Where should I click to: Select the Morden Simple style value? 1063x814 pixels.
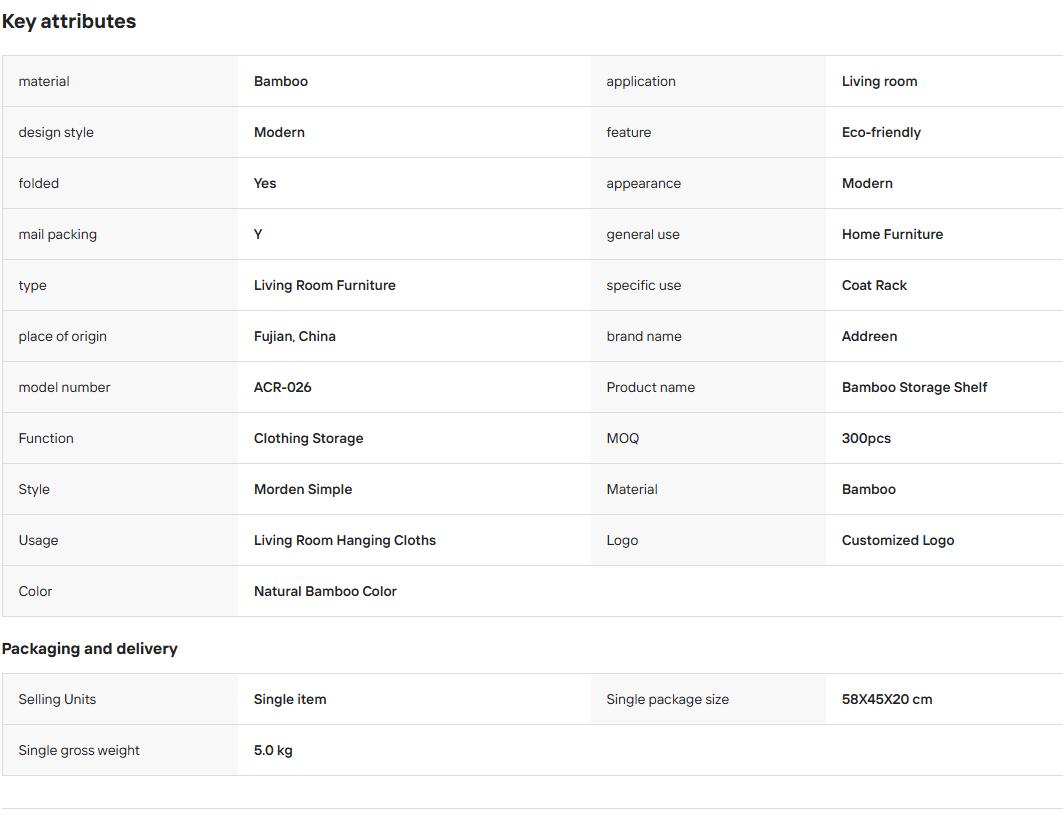(303, 489)
